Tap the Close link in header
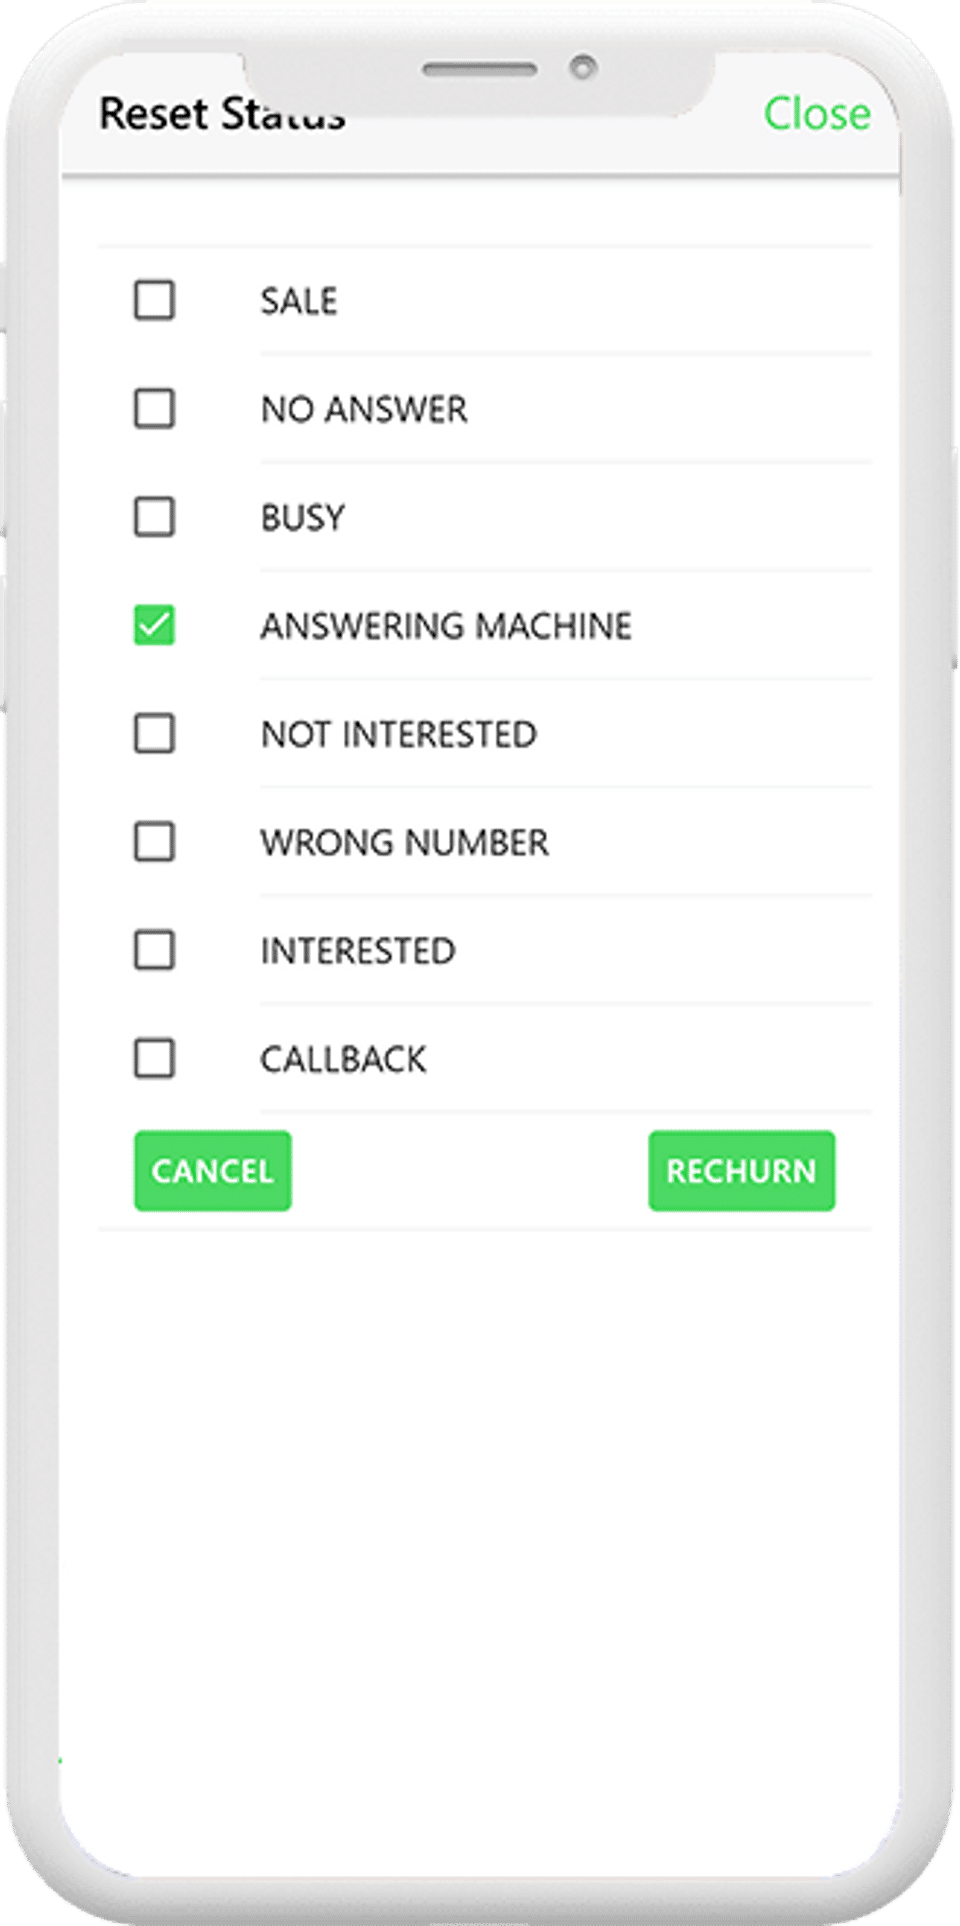960x1926 pixels. click(x=816, y=114)
